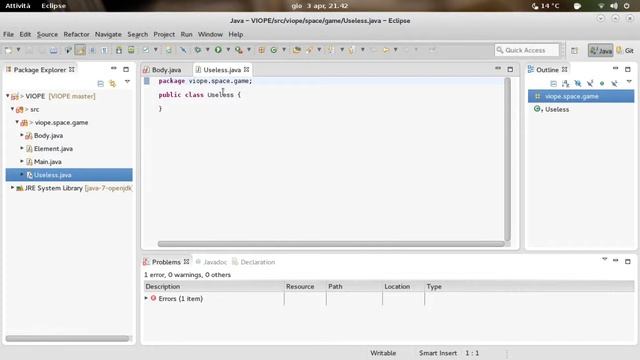Screen dimensions: 640x360
Task: Click the New Java Package icon
Action: 261,50
